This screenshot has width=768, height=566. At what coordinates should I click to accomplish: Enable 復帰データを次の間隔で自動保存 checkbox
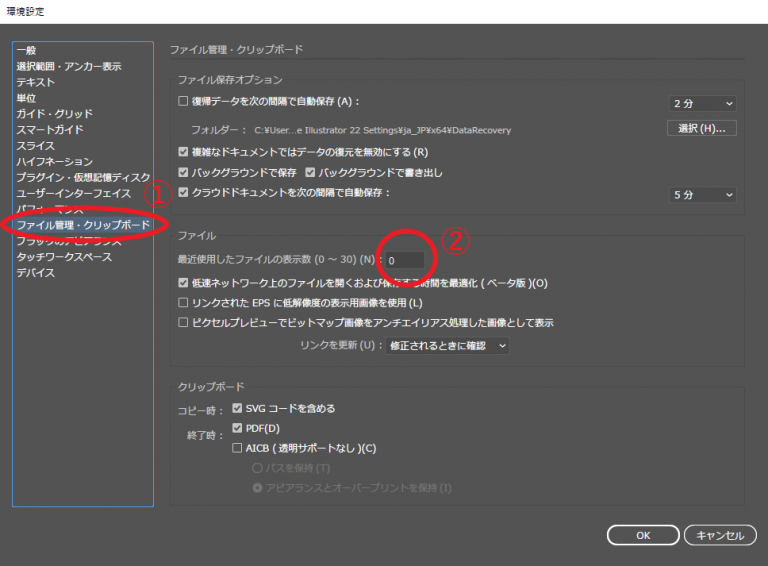tap(183, 101)
